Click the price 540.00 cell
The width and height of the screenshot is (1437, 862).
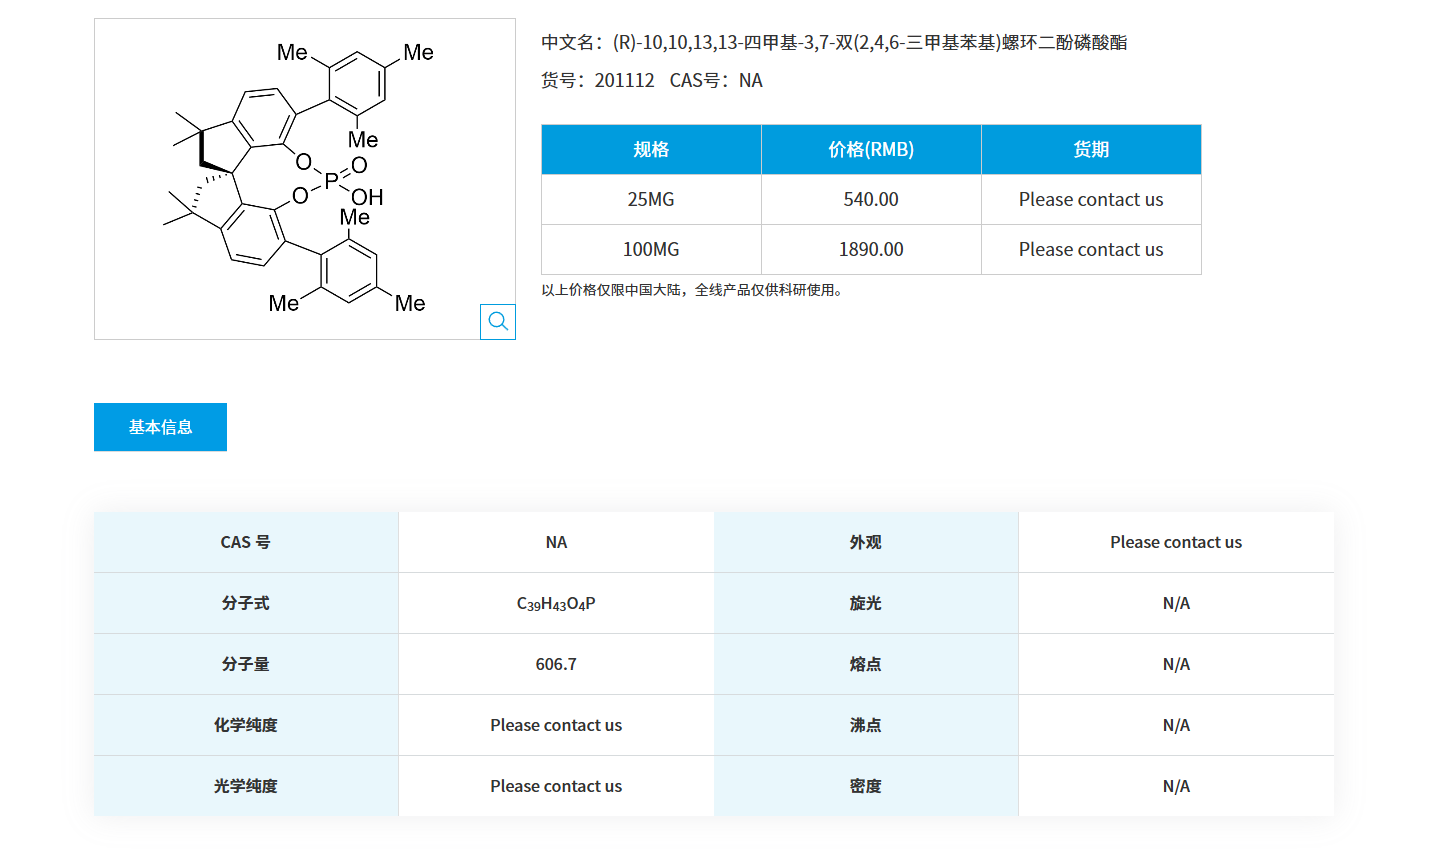tap(870, 199)
